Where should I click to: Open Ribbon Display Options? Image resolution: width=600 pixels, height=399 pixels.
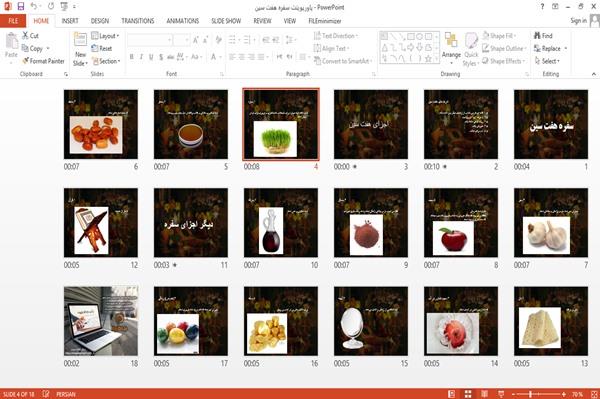click(555, 7)
